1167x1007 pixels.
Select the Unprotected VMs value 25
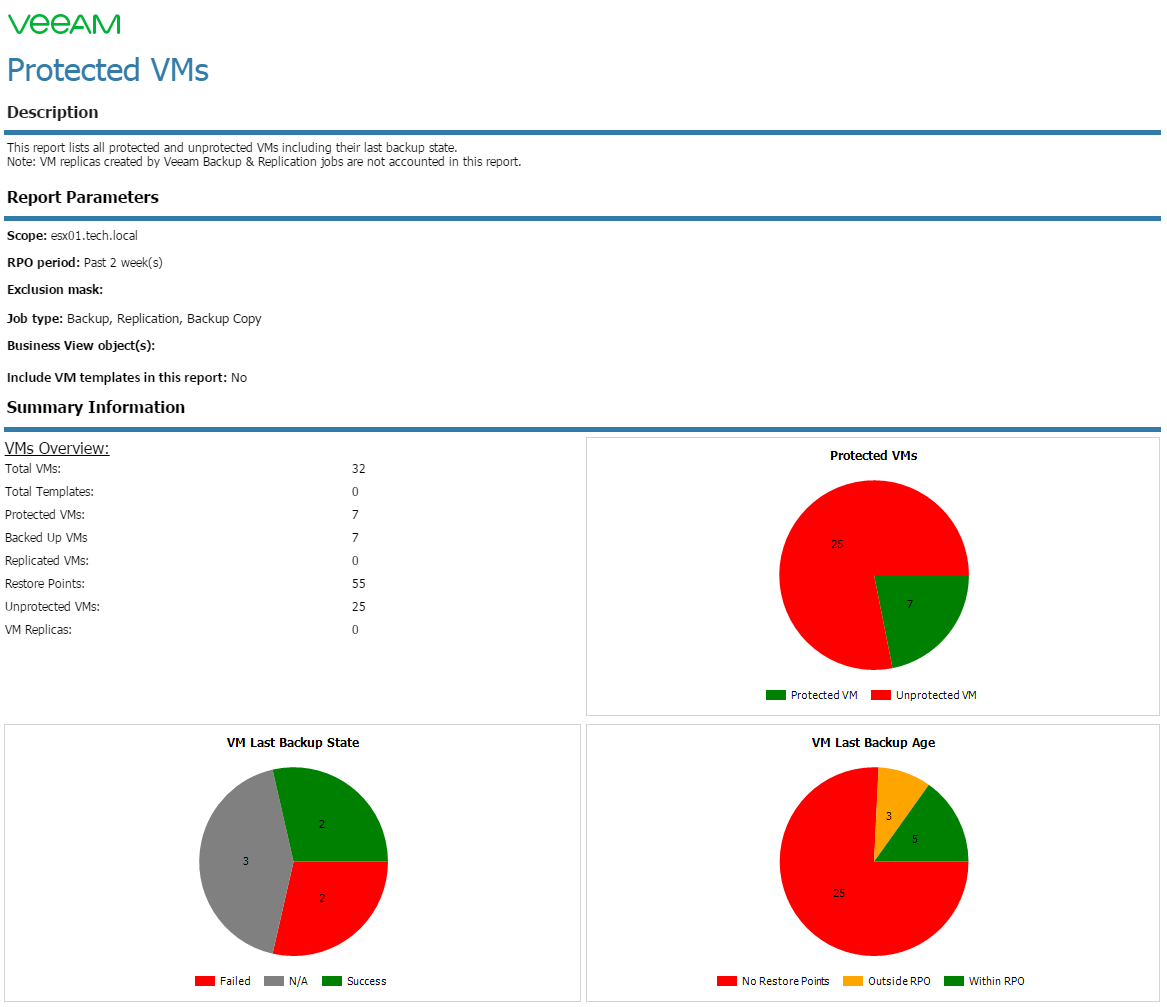pos(359,607)
